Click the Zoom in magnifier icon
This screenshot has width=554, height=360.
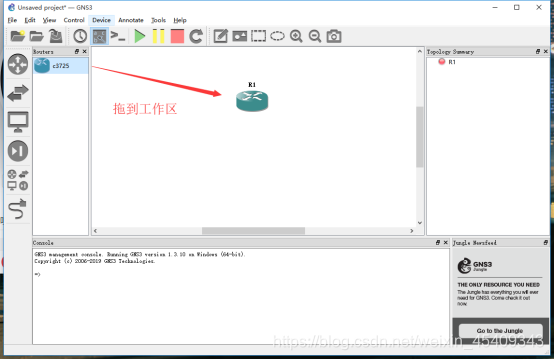pyautogui.click(x=296, y=36)
